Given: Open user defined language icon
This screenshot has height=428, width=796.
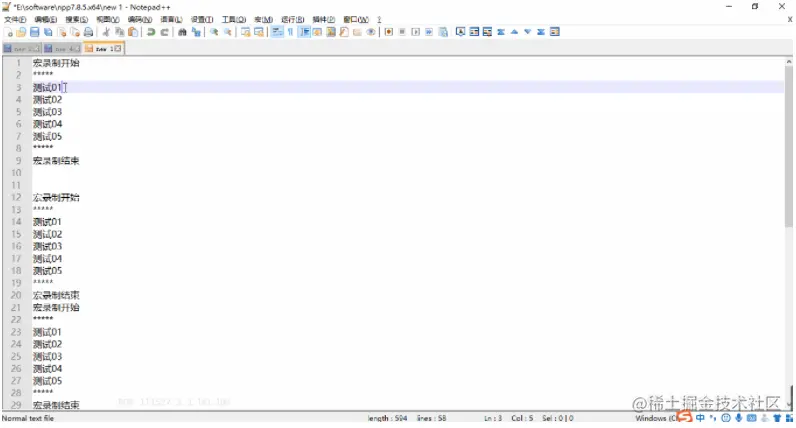Looking at the screenshot, I should [x=317, y=32].
